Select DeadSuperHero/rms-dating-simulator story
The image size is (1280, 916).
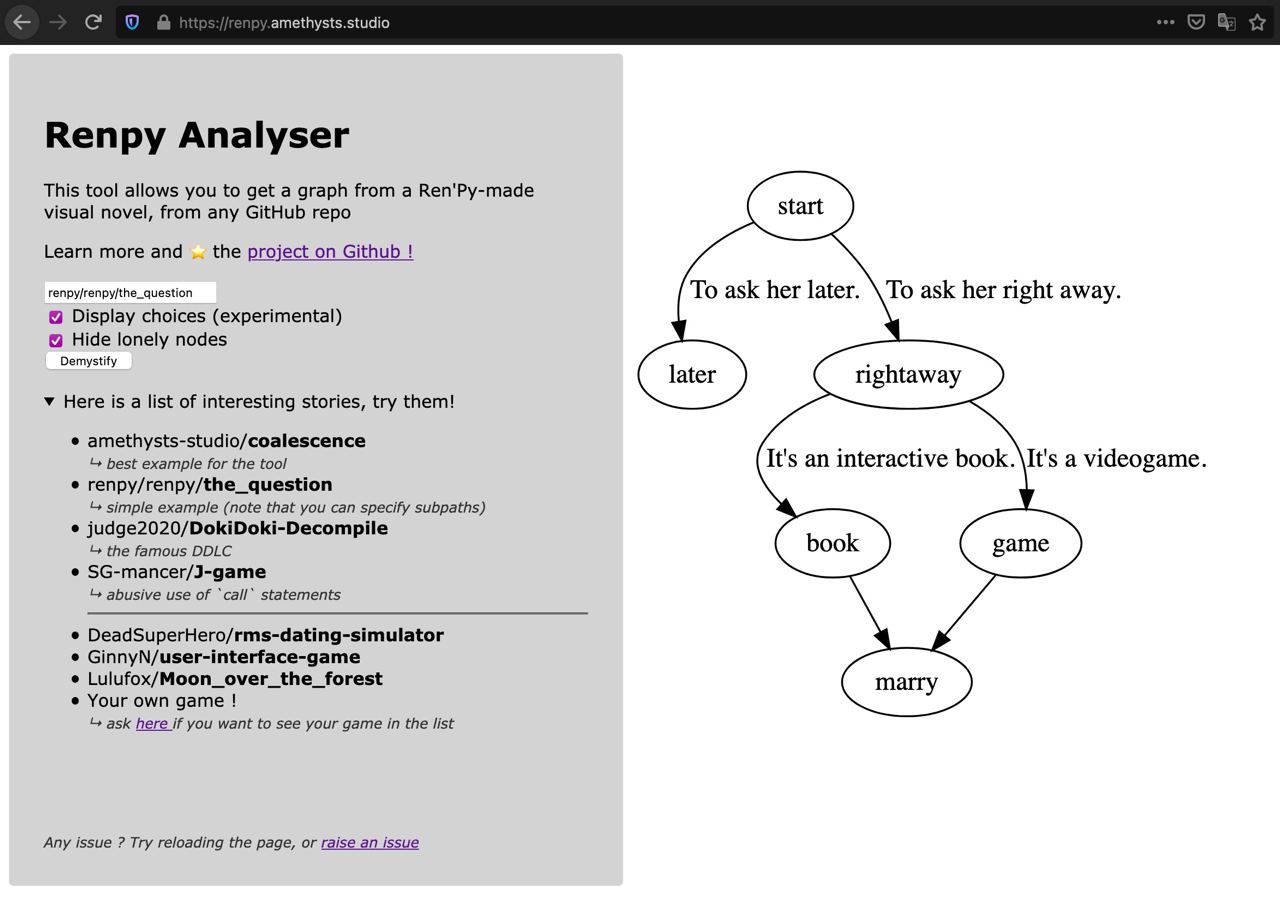point(265,635)
